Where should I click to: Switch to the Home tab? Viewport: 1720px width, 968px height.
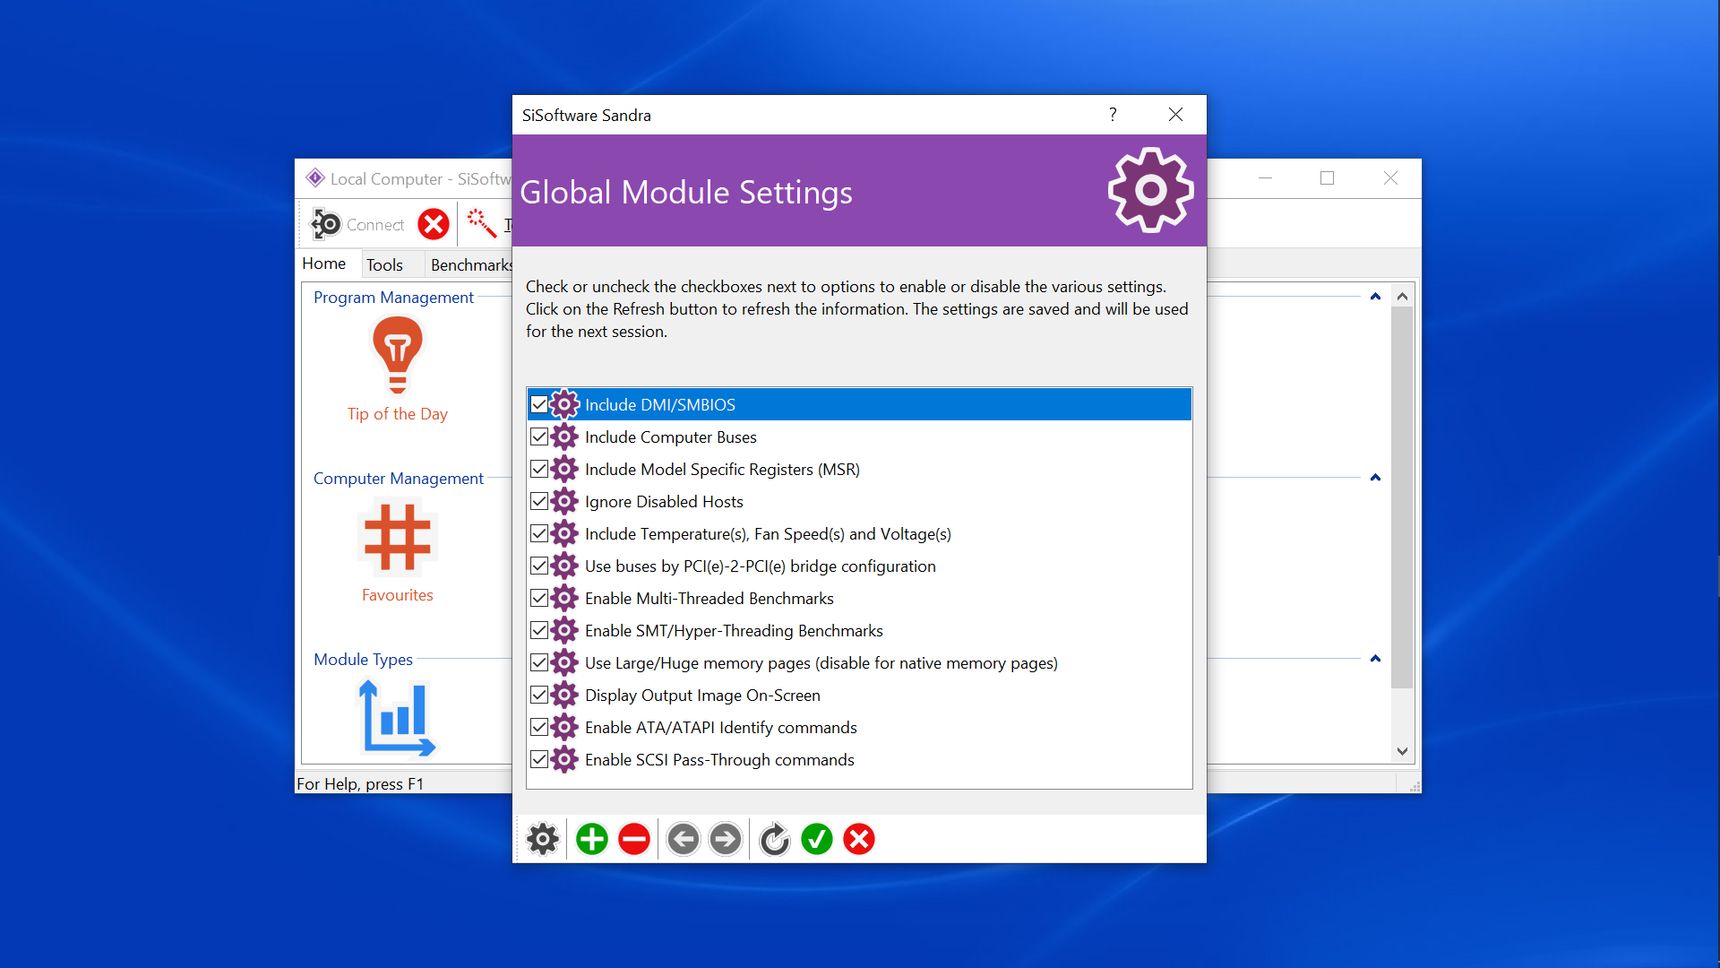click(x=324, y=264)
